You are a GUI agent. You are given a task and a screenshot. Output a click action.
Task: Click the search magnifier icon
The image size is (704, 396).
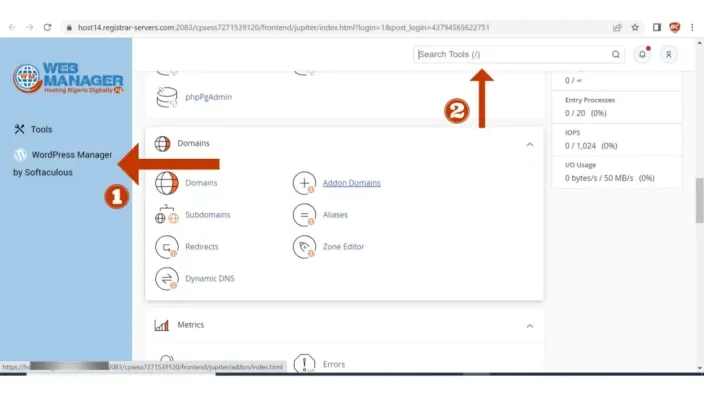(616, 54)
